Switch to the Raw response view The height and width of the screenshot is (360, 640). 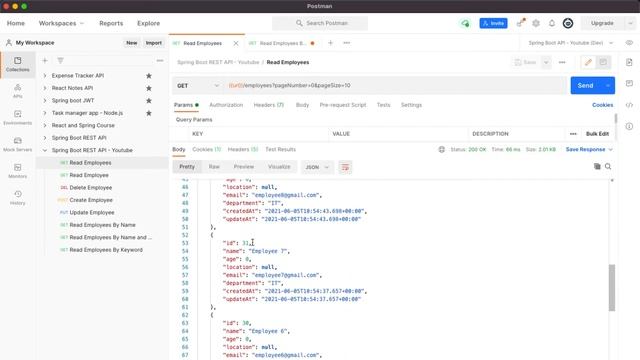coord(214,167)
